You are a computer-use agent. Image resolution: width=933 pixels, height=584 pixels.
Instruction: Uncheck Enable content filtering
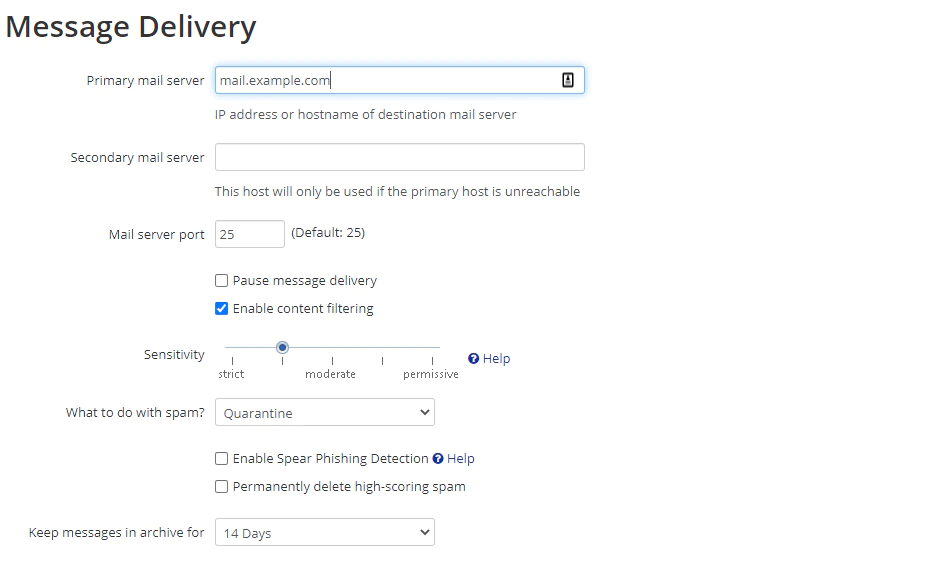[221, 308]
